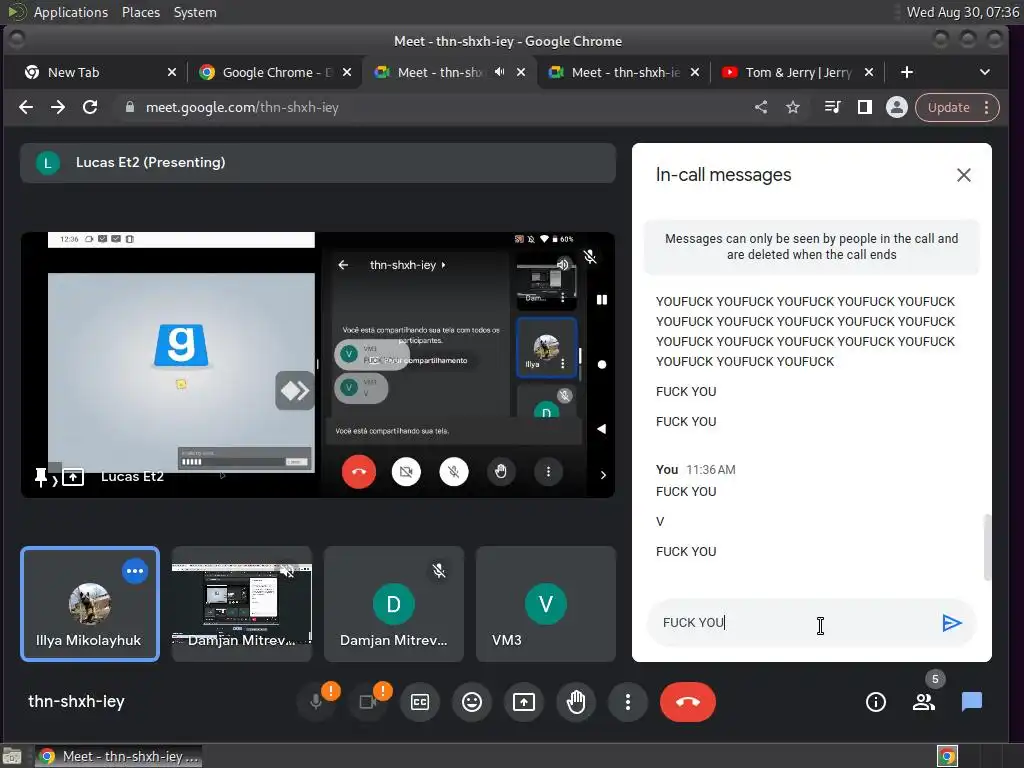Expand the tab search dropdown arrow
Image resolution: width=1024 pixels, height=768 pixels.
985,72
